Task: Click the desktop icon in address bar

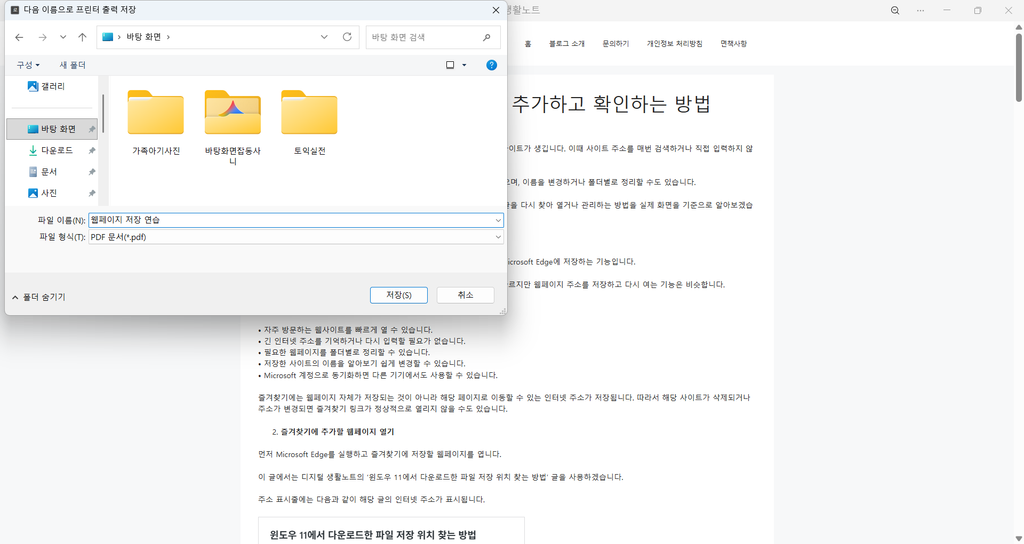Action: point(108,37)
